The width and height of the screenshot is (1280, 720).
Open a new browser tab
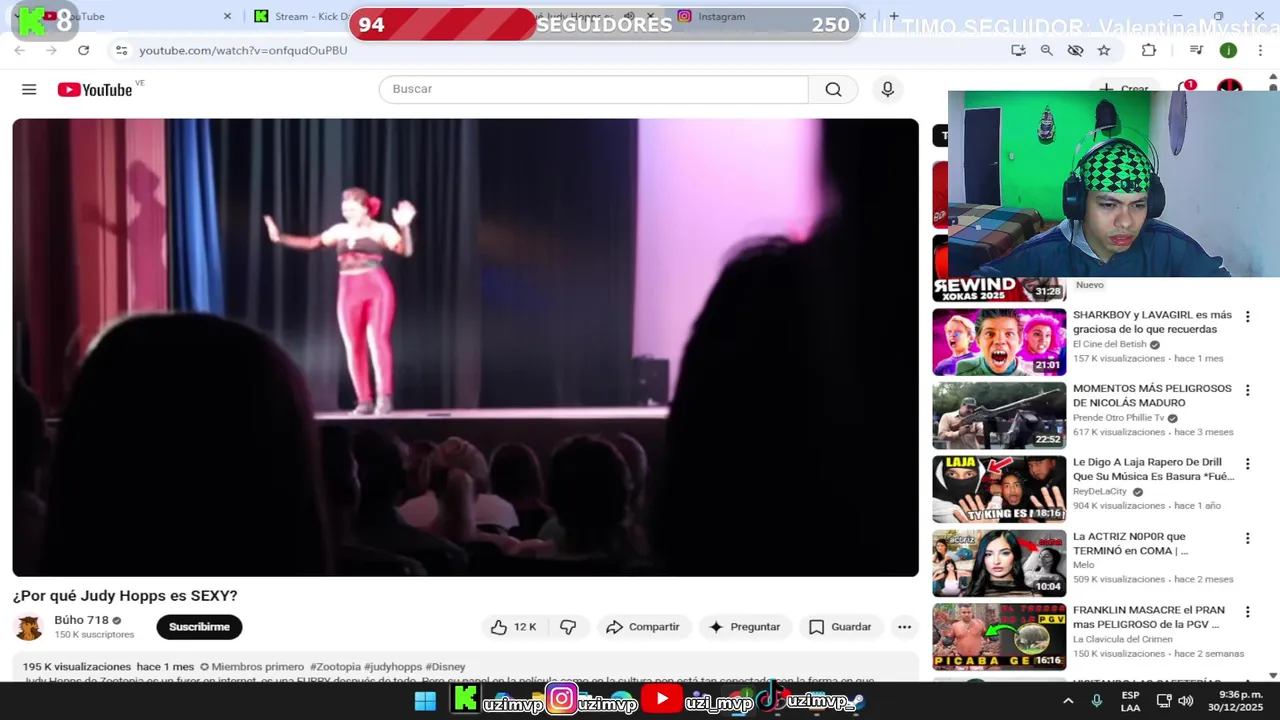coord(894,16)
